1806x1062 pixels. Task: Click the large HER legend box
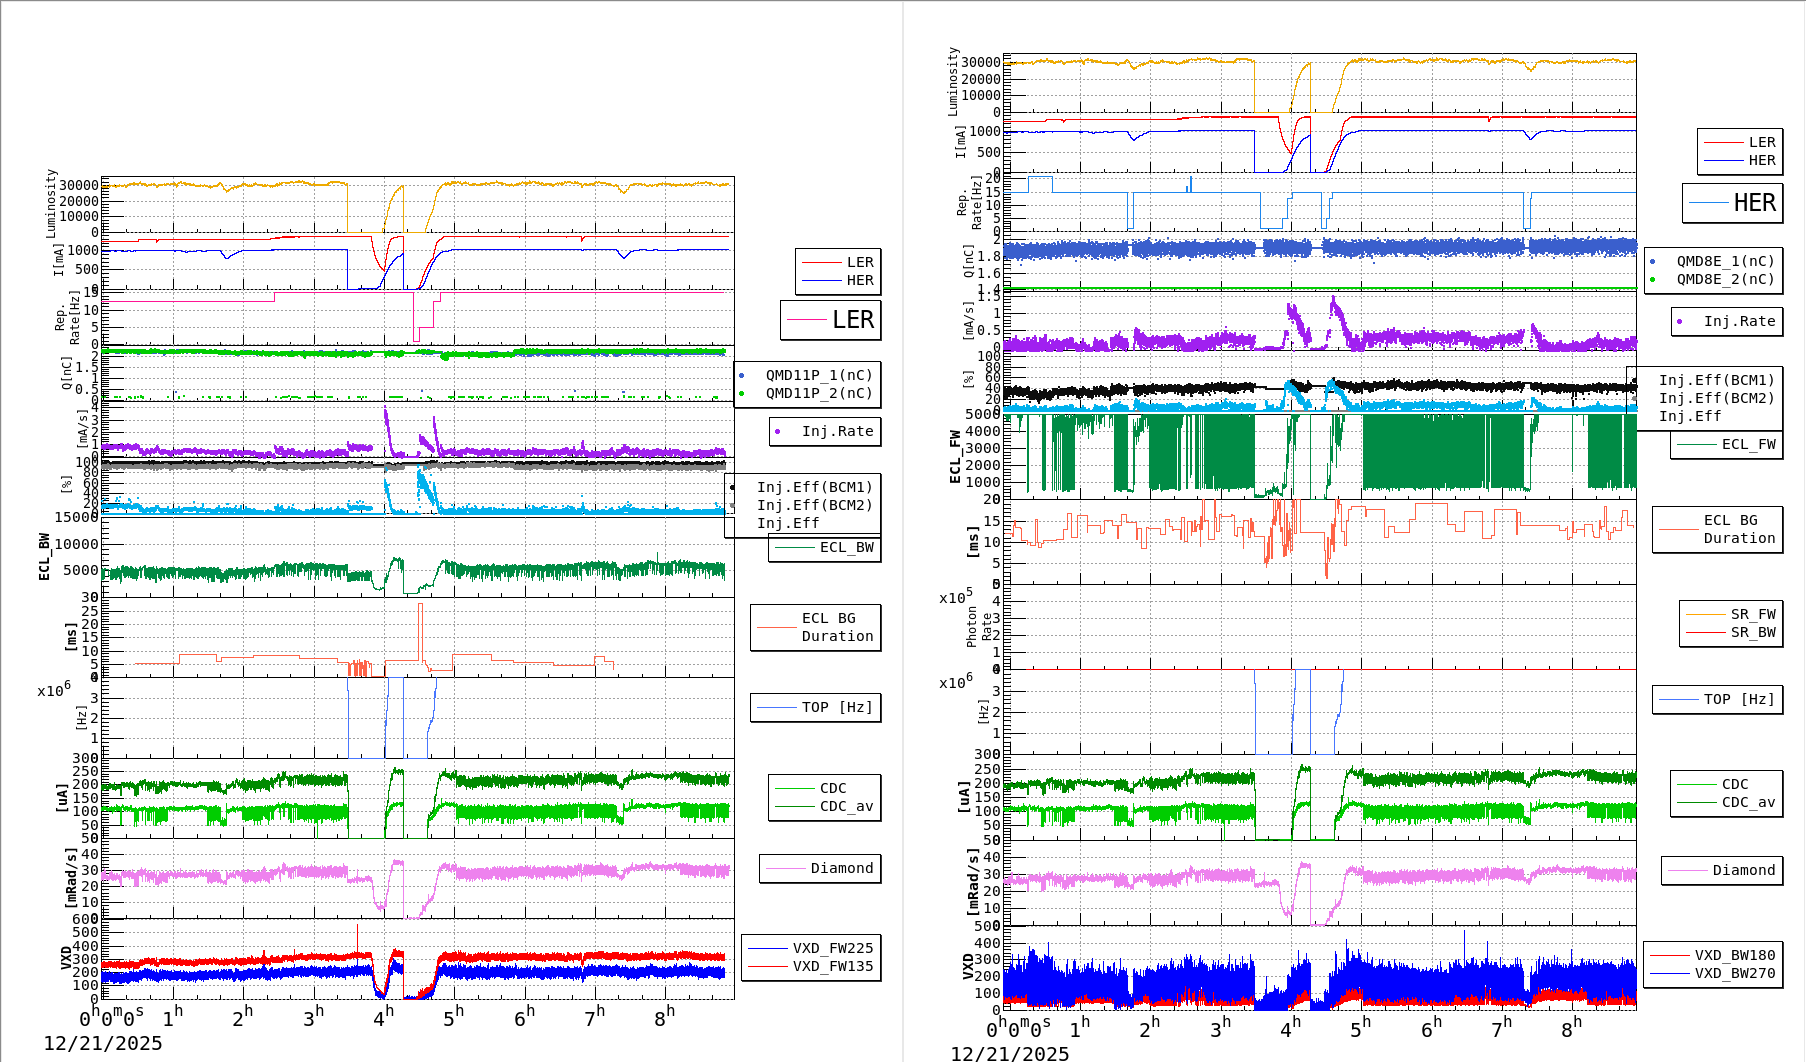(x=1733, y=203)
